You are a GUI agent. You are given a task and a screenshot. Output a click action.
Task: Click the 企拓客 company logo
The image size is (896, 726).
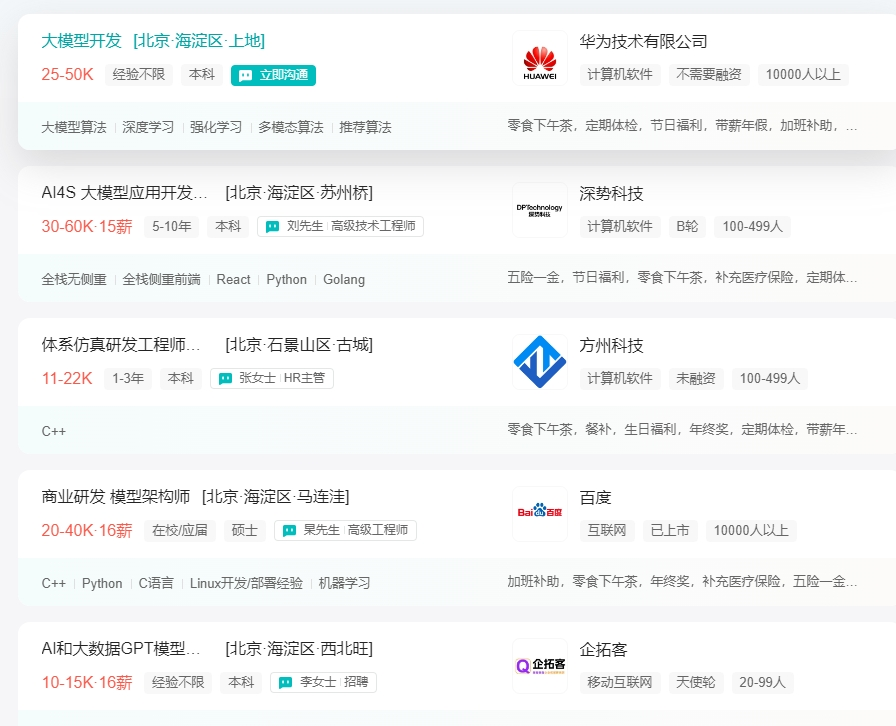point(539,667)
